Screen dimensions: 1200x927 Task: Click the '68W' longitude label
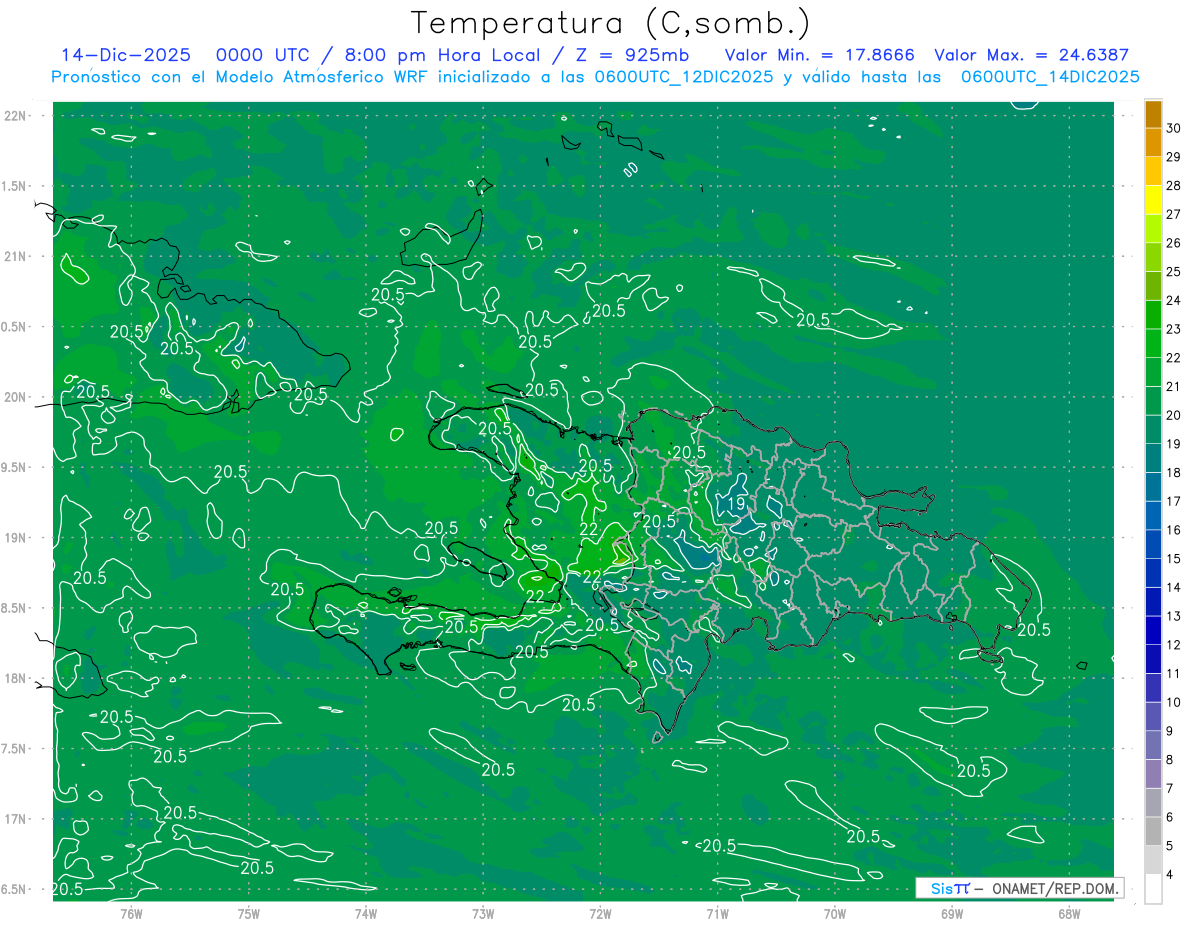click(1069, 913)
